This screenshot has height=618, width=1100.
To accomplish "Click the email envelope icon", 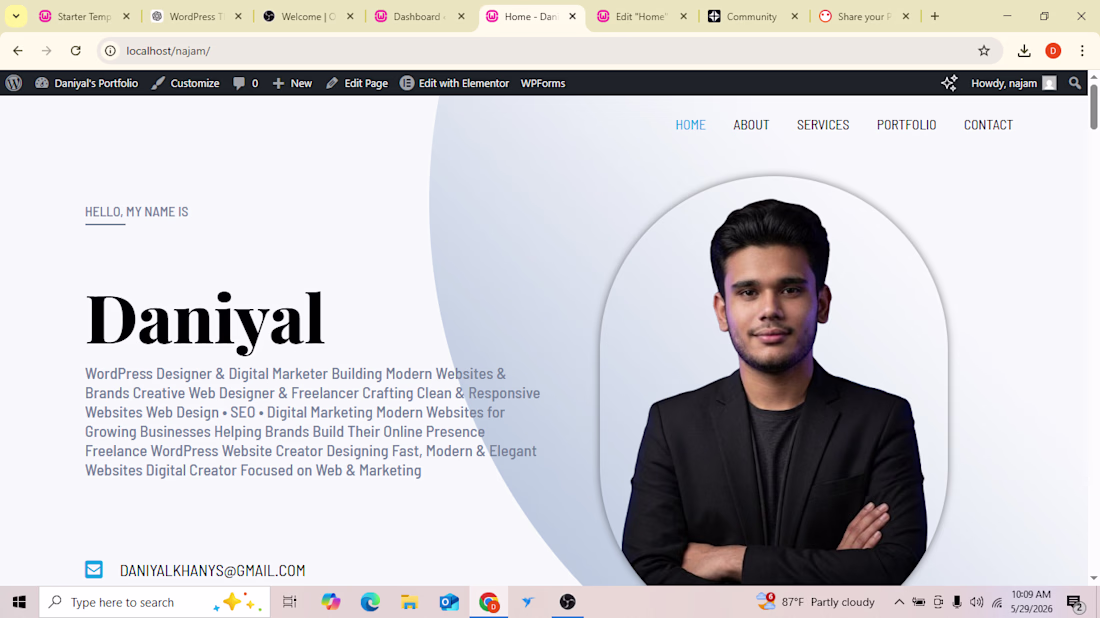I will click(x=94, y=569).
